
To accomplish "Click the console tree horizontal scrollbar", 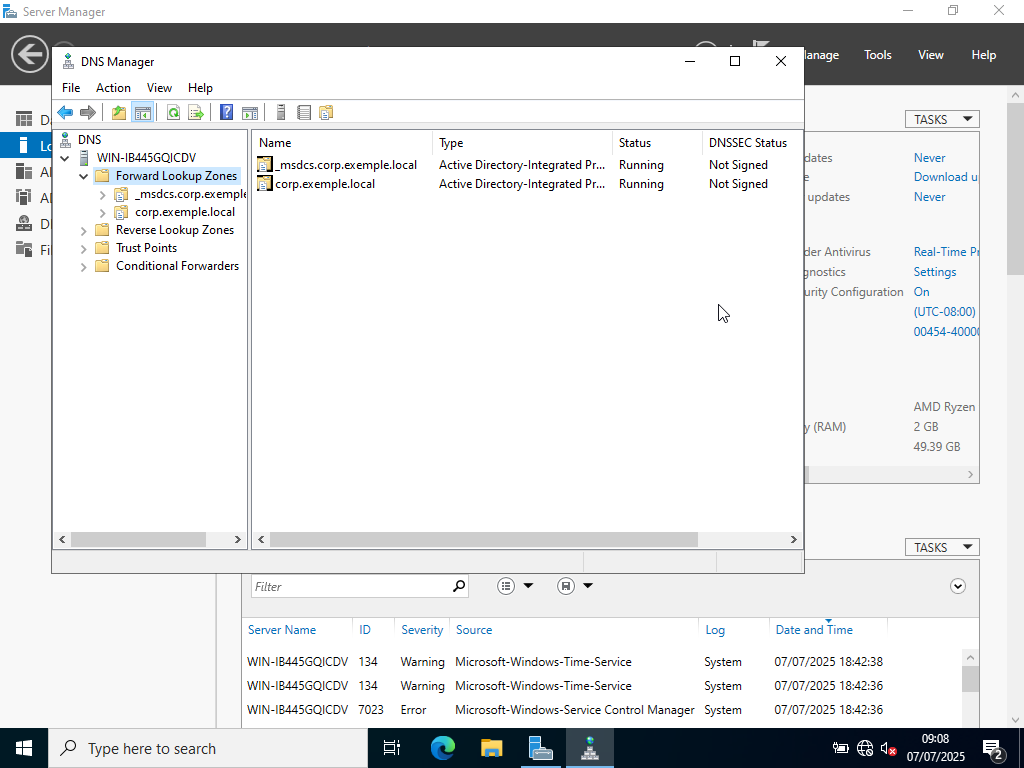I will point(138,539).
